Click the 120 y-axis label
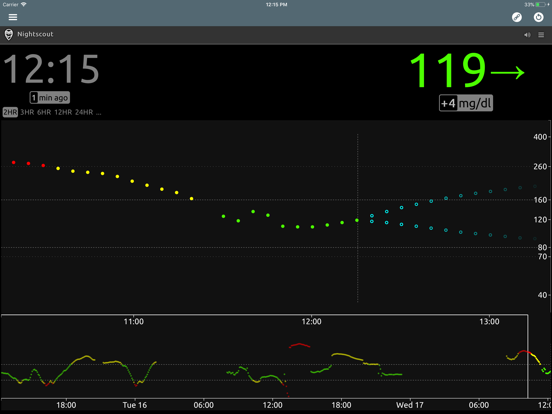The height and width of the screenshot is (414, 552). (540, 220)
